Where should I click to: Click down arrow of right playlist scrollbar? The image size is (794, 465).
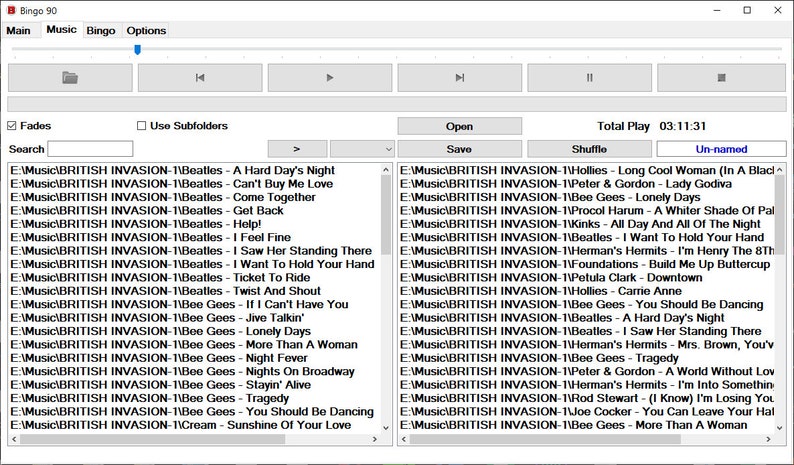tap(779, 428)
